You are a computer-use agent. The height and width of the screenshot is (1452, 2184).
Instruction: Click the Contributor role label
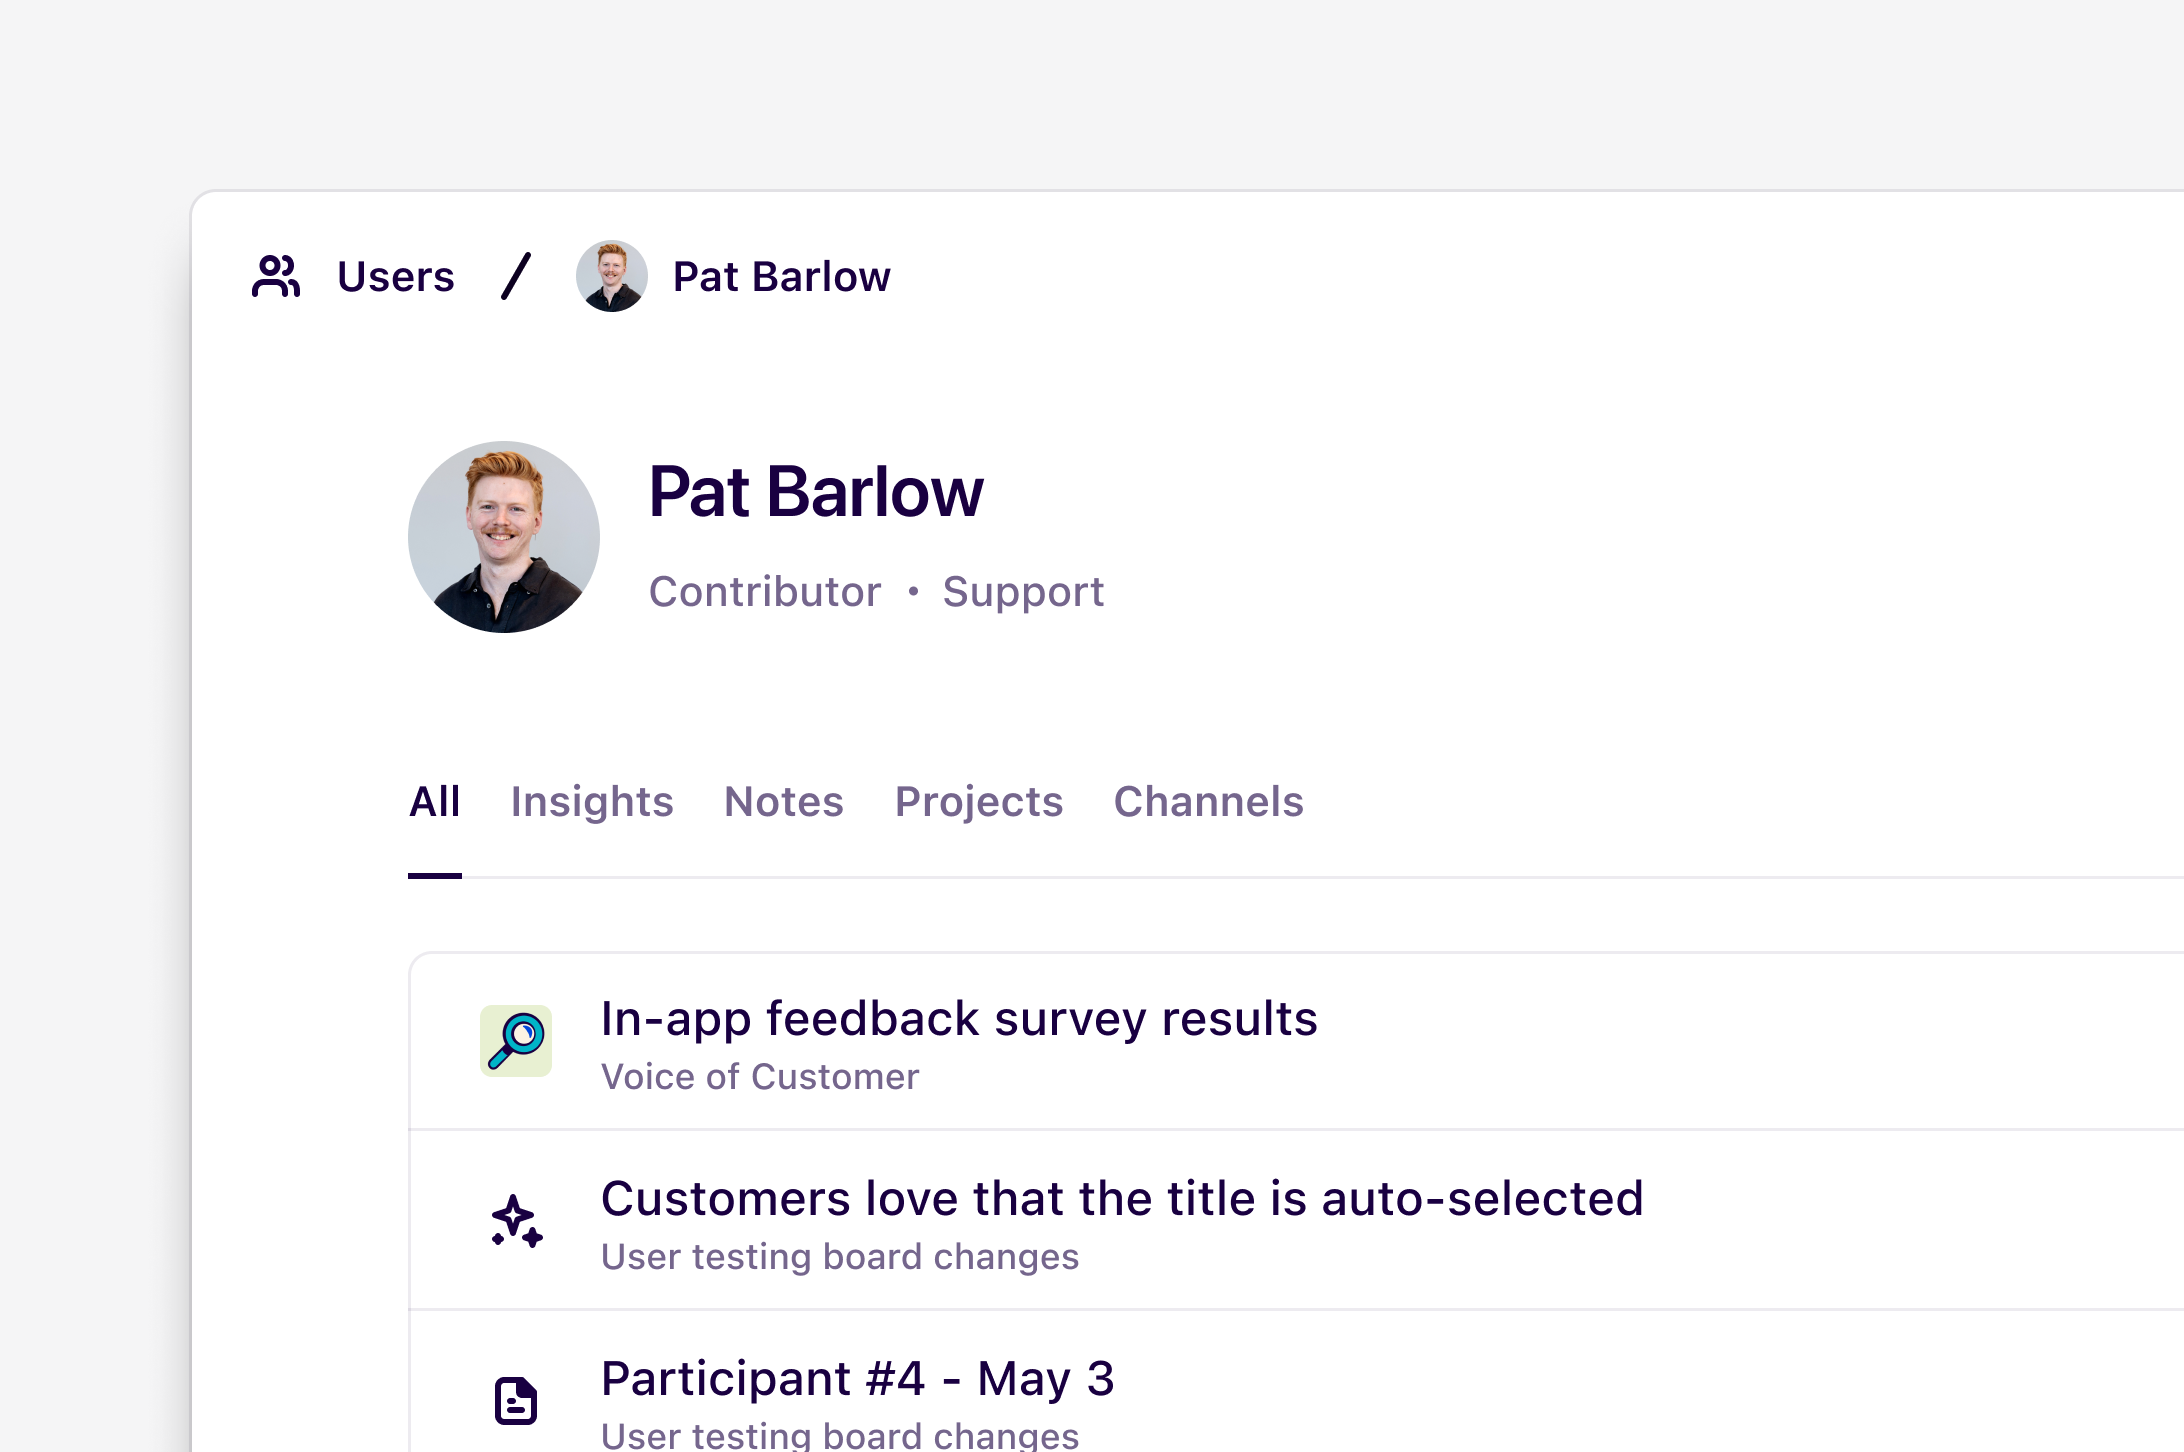[765, 591]
